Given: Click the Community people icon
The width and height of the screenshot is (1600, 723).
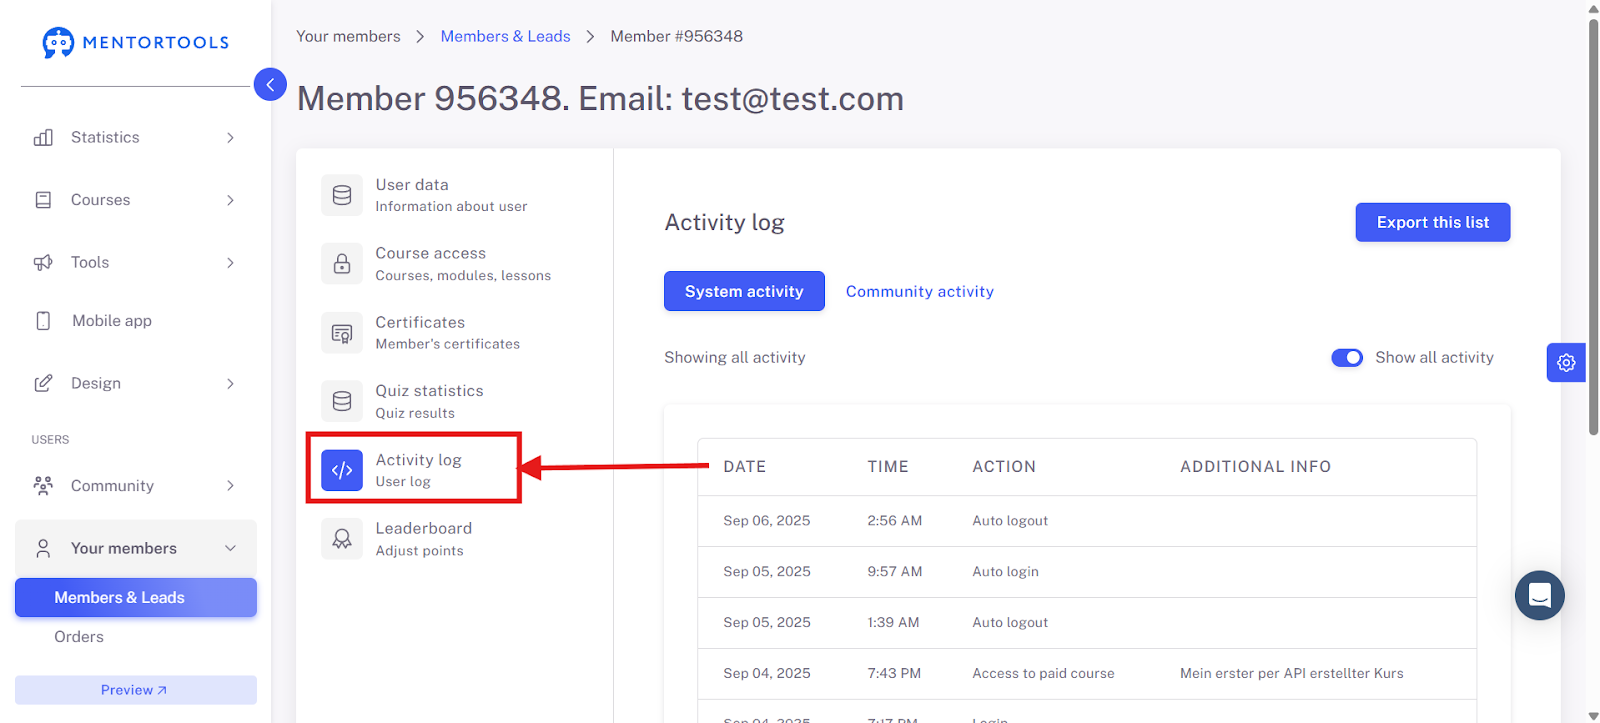Looking at the screenshot, I should 43,486.
